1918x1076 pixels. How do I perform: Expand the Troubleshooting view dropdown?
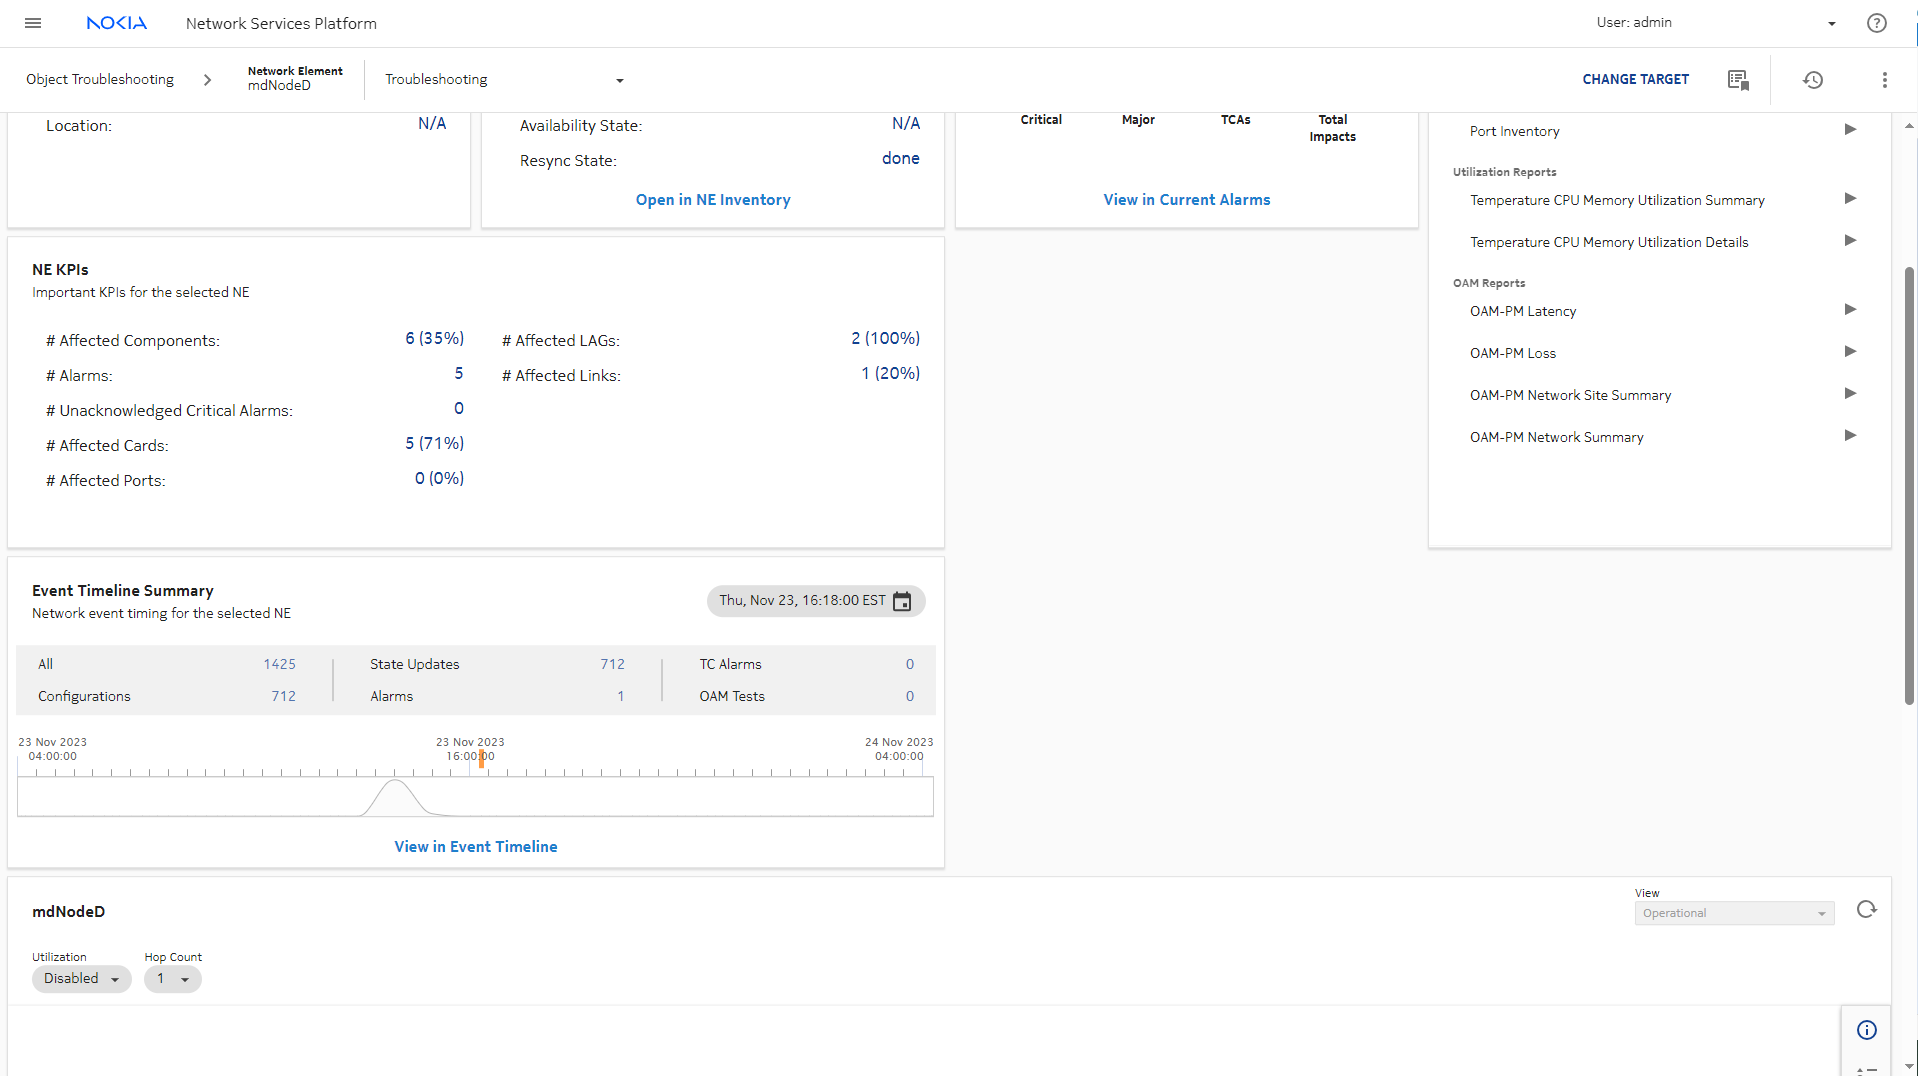[619, 81]
